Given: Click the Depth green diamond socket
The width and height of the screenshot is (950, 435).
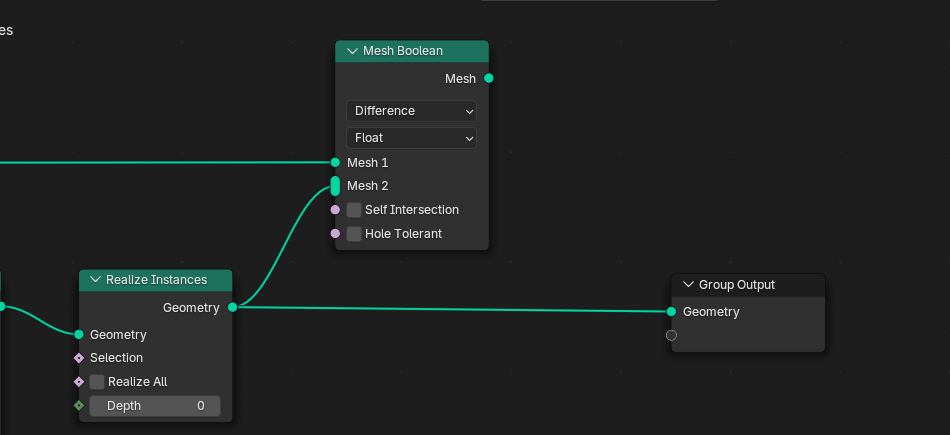Looking at the screenshot, I should [x=79, y=405].
